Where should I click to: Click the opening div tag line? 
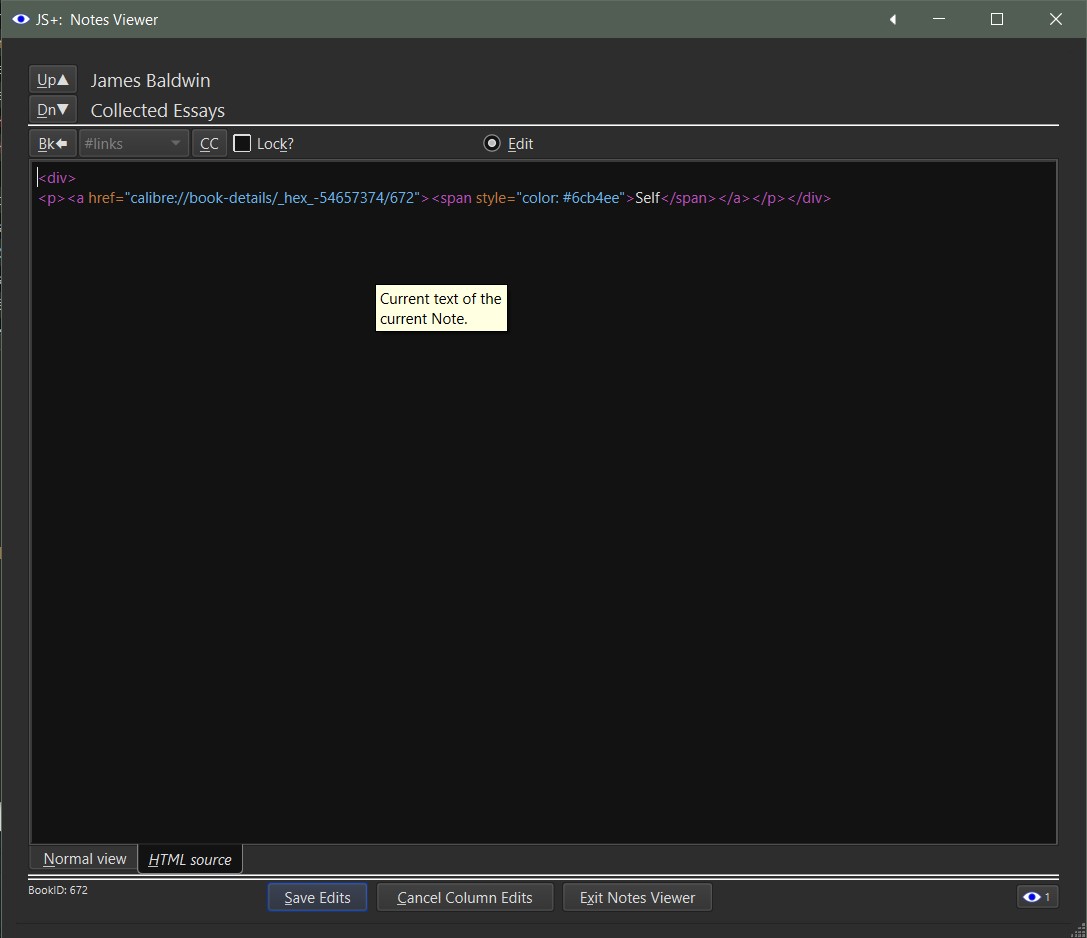click(57, 178)
